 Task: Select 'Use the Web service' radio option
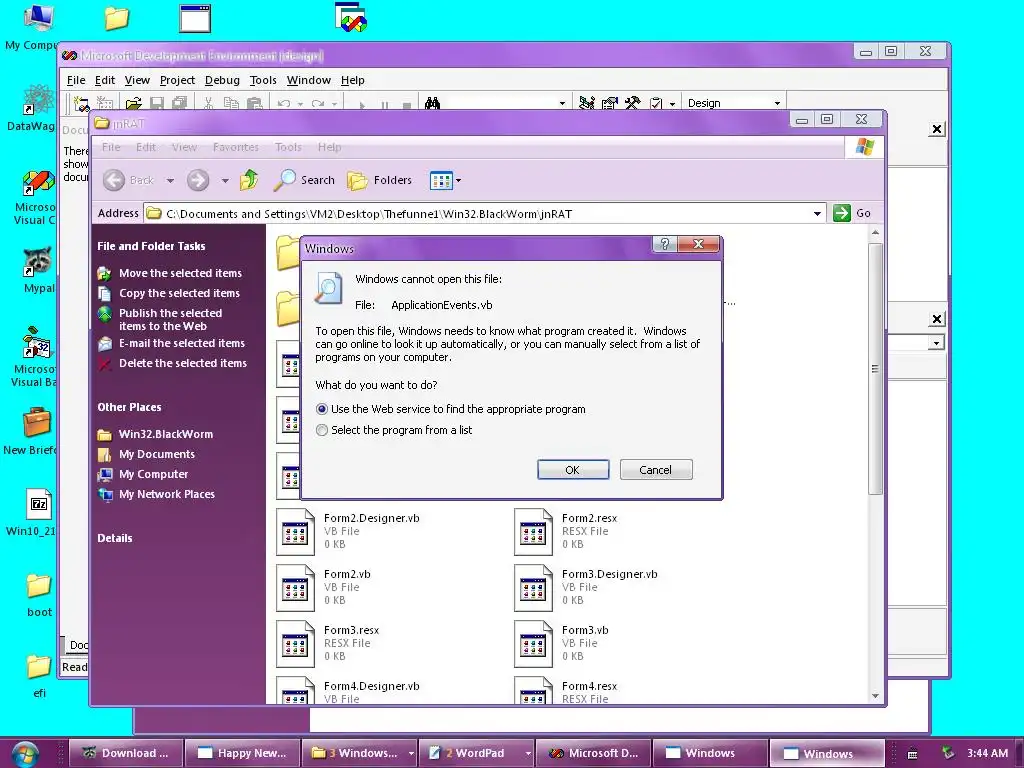pos(321,409)
